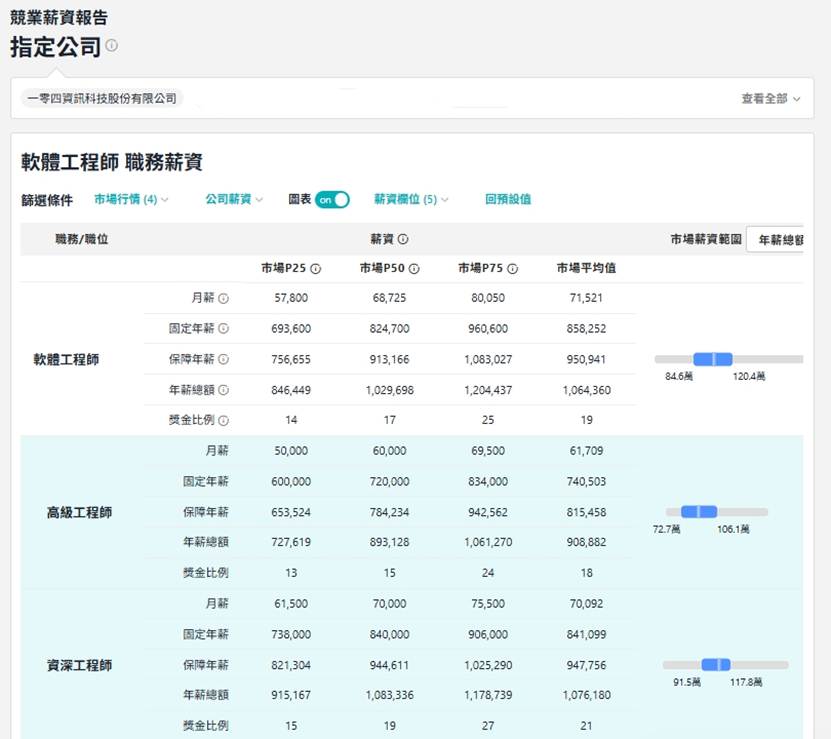
Task: Click info icon beside 薪資 column header
Action: coord(403,240)
